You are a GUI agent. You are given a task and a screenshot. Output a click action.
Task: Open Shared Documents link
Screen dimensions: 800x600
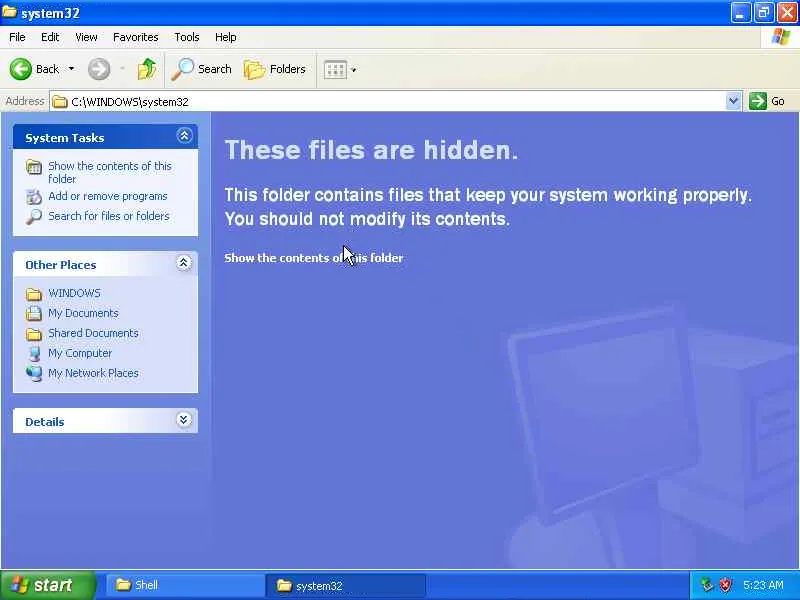pyautogui.click(x=93, y=333)
